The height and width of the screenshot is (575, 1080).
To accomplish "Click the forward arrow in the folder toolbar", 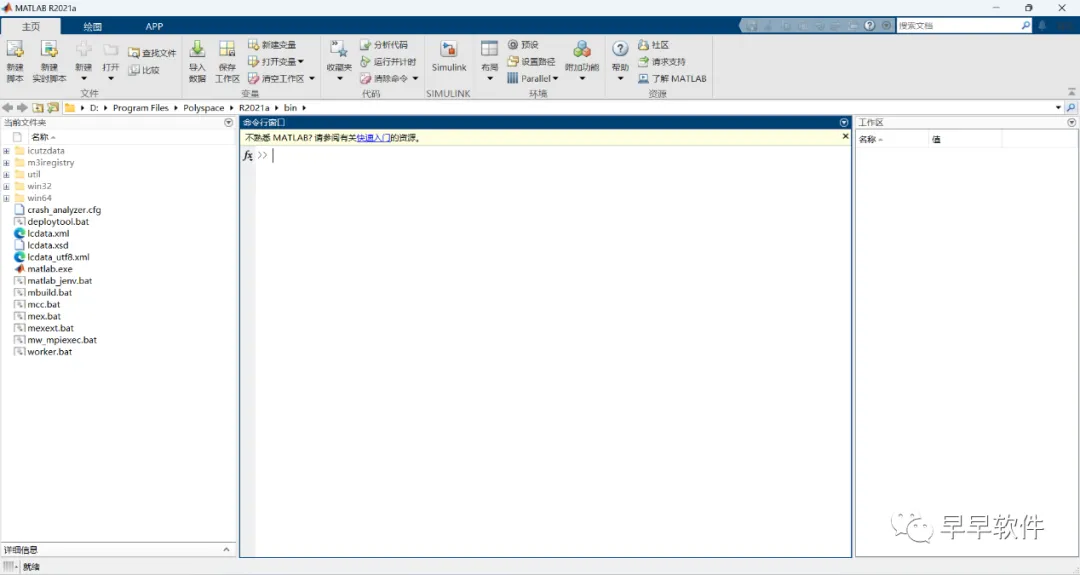I will (x=22, y=107).
